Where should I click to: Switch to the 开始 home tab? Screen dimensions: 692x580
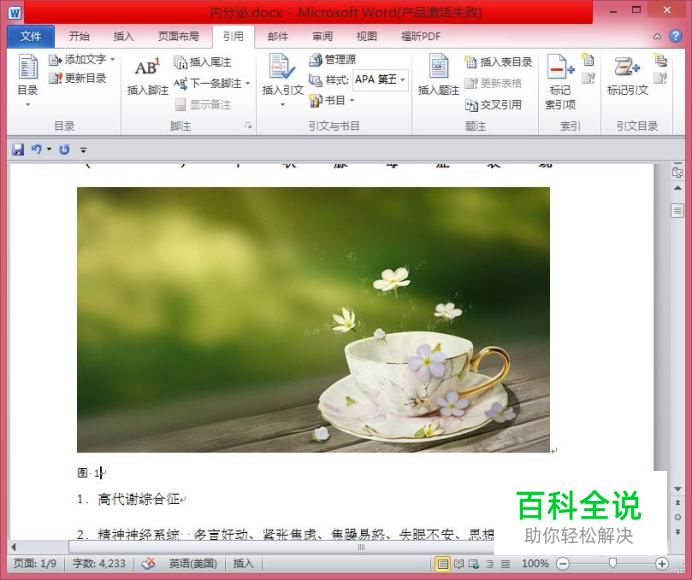(79, 36)
